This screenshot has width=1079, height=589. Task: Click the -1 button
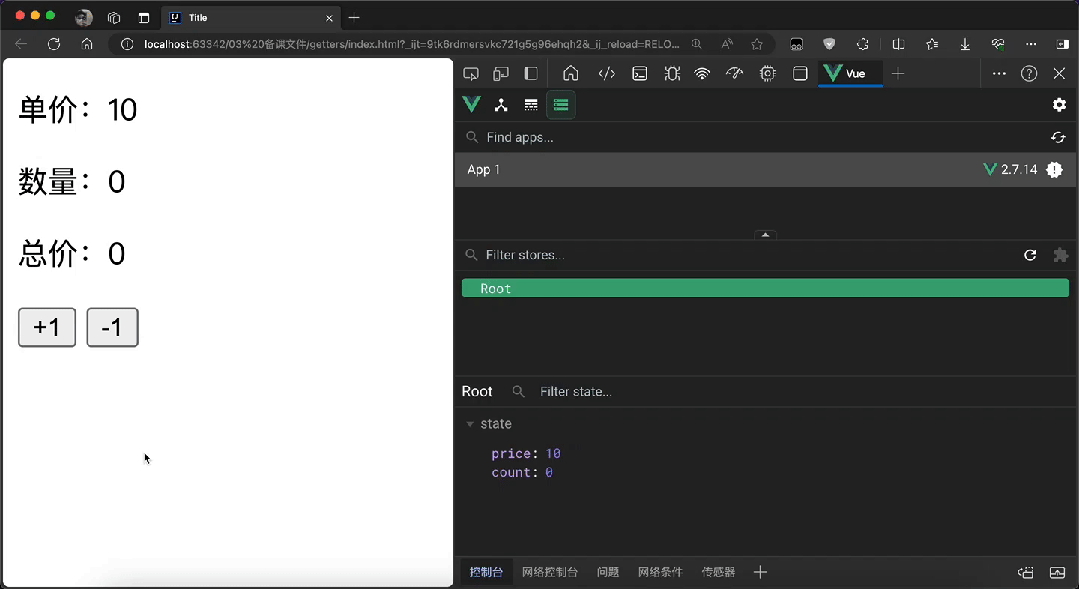tap(112, 328)
